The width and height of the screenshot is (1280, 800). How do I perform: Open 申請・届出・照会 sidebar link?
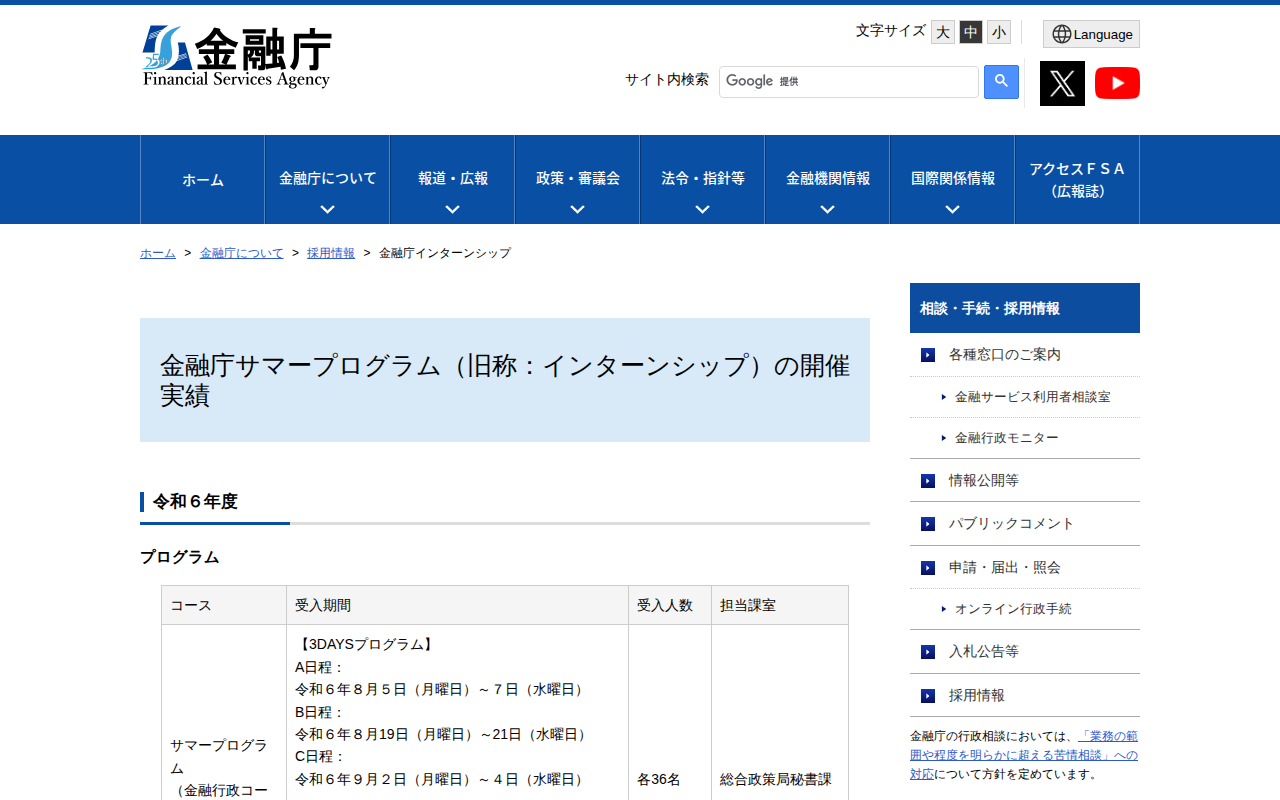pos(1004,568)
